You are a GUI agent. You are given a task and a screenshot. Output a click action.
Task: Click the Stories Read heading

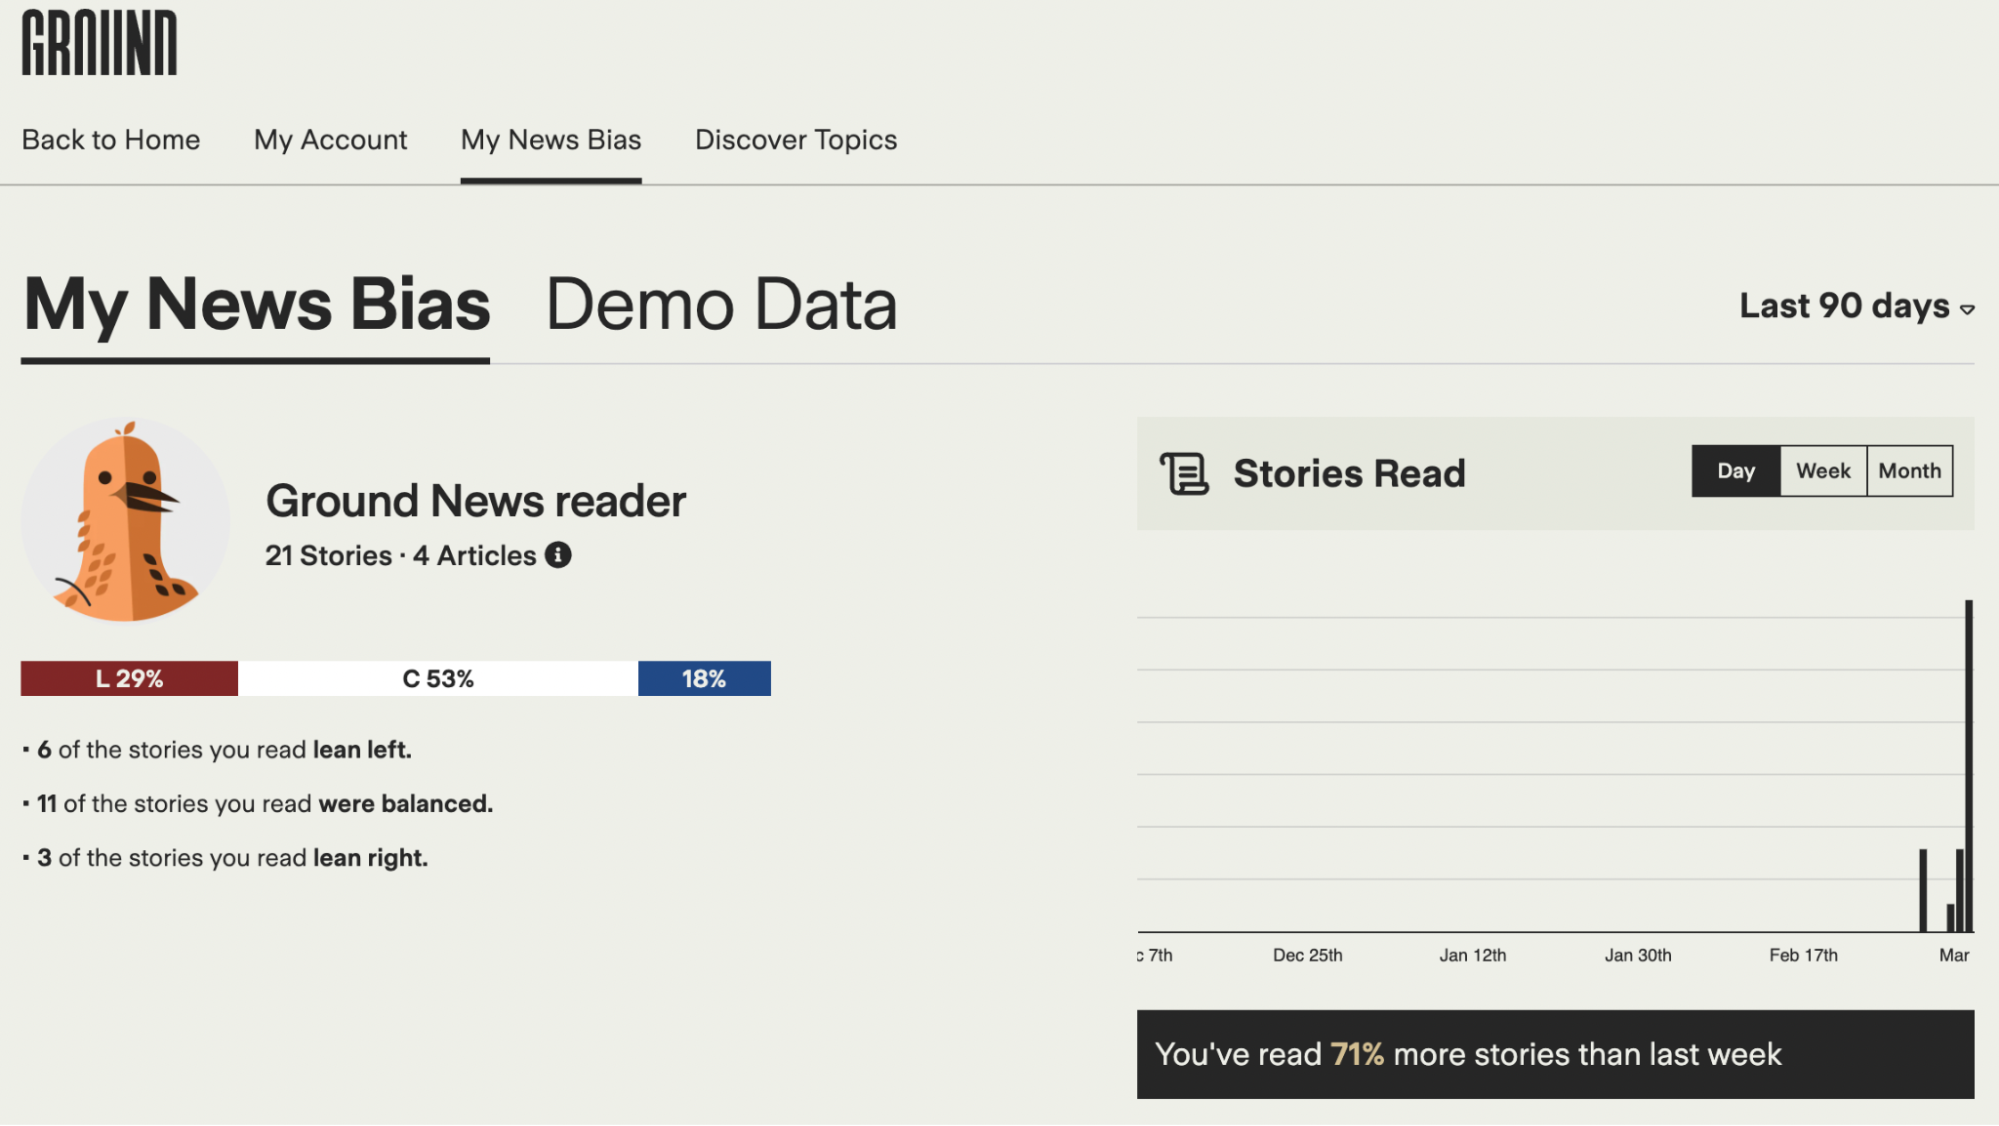click(1349, 473)
